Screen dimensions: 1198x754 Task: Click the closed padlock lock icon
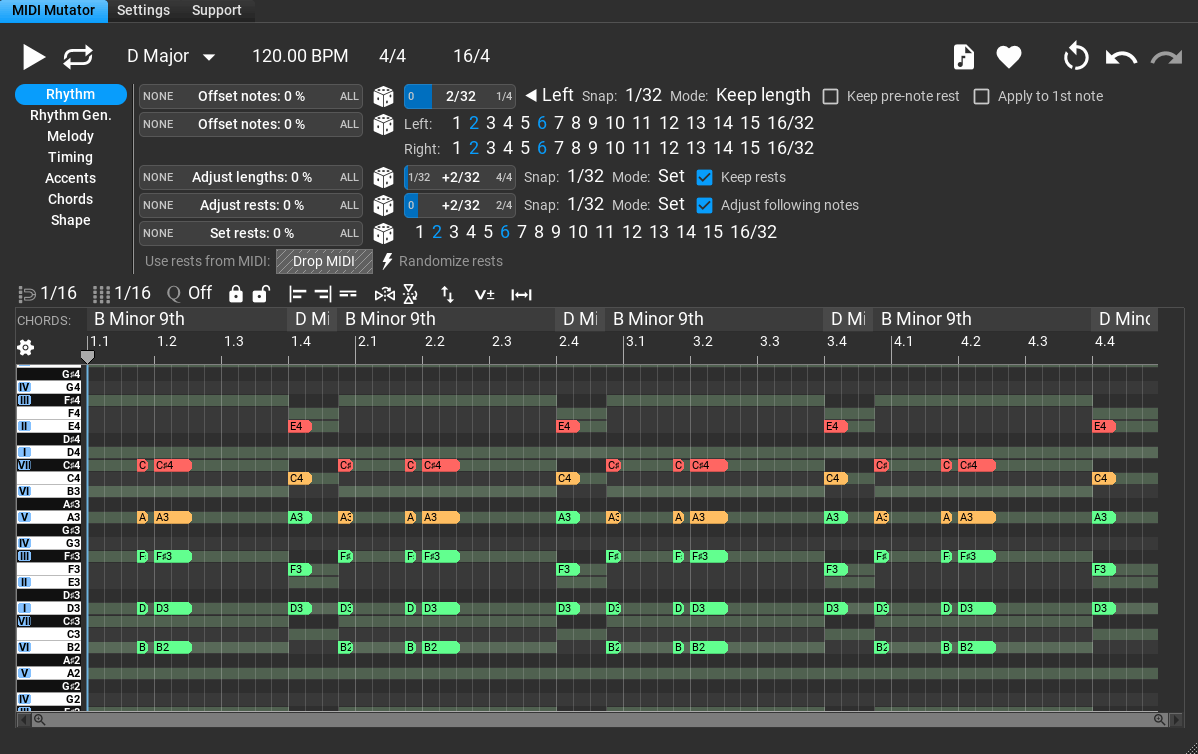(236, 294)
